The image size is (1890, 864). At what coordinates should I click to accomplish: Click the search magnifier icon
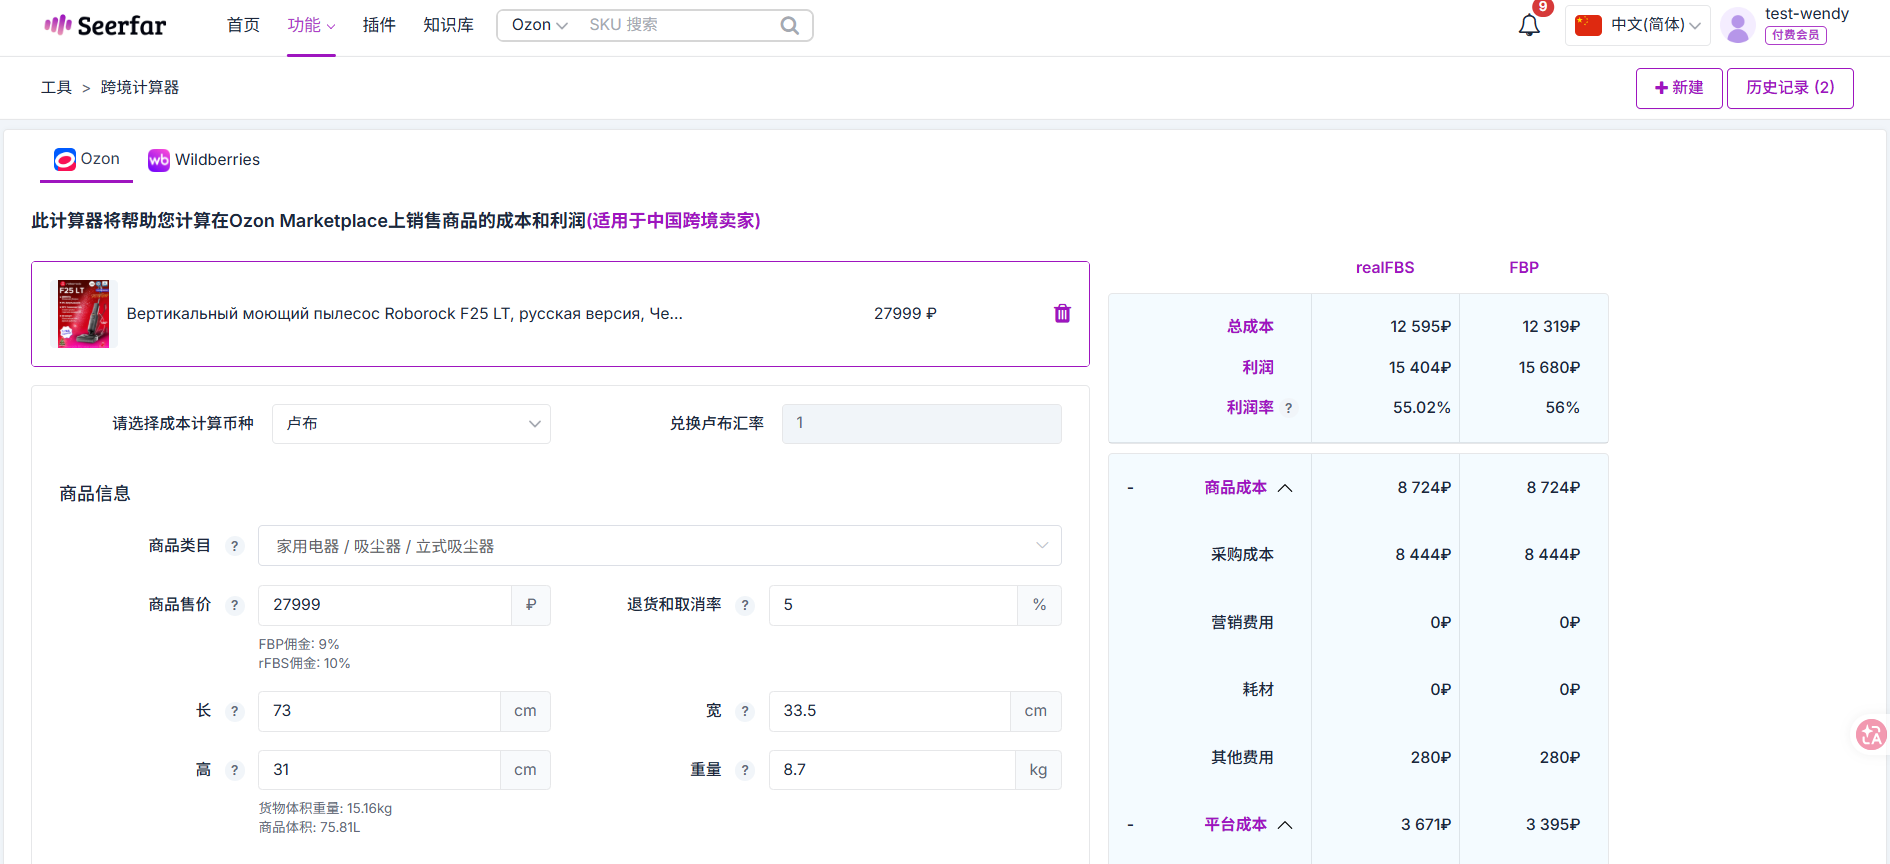pos(789,25)
